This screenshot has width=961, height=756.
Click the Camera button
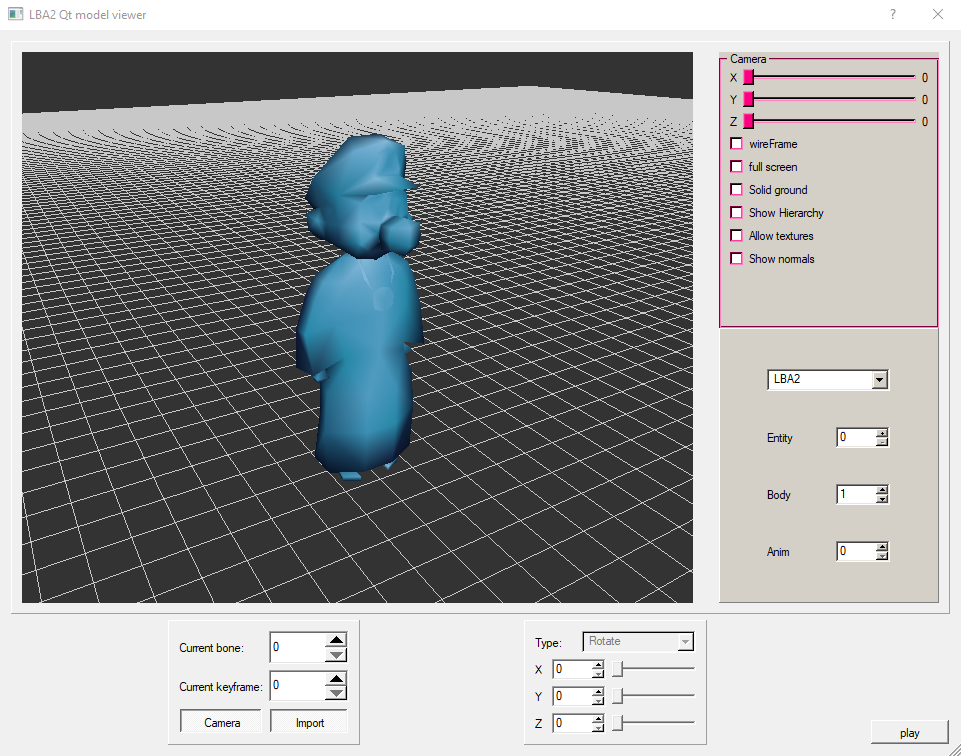221,722
